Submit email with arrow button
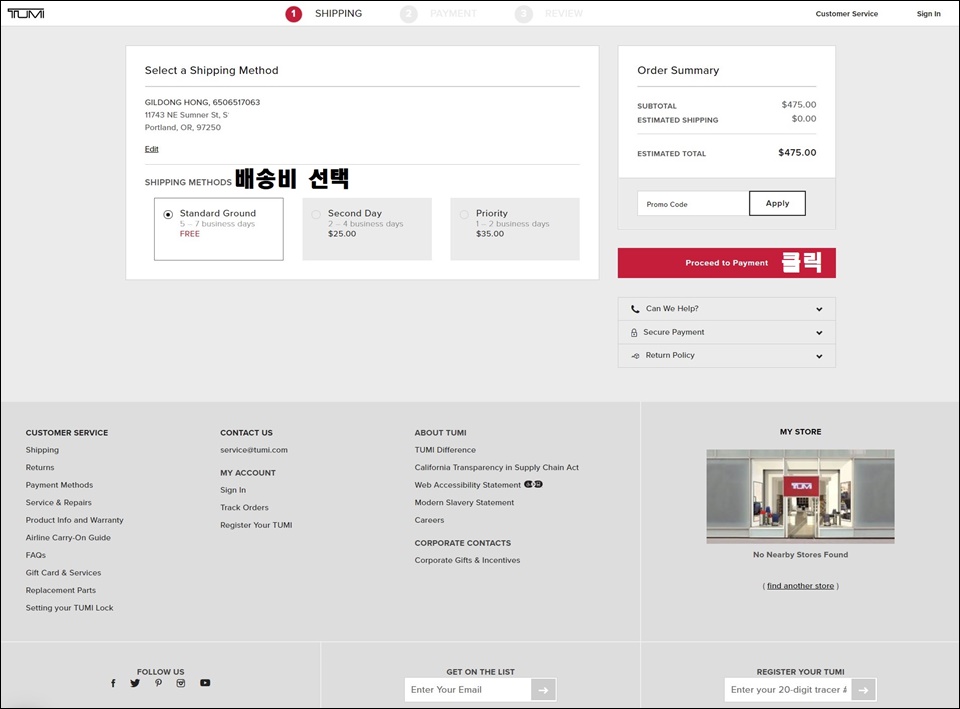960x709 pixels. tap(544, 690)
